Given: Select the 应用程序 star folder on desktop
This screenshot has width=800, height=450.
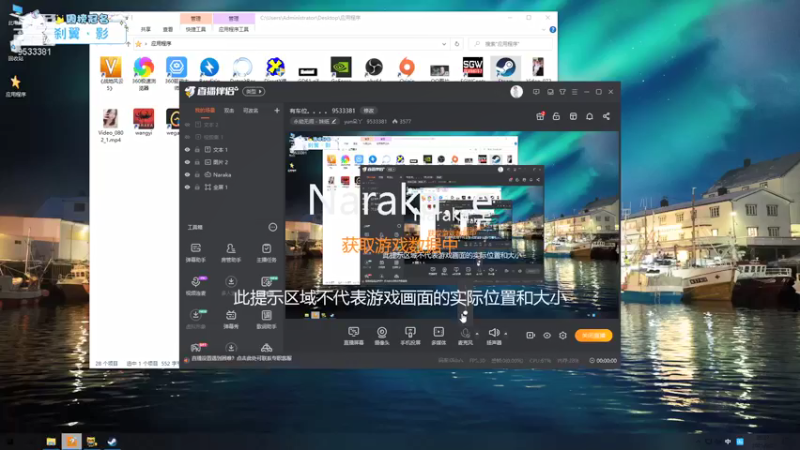Looking at the screenshot, I should click(x=15, y=85).
